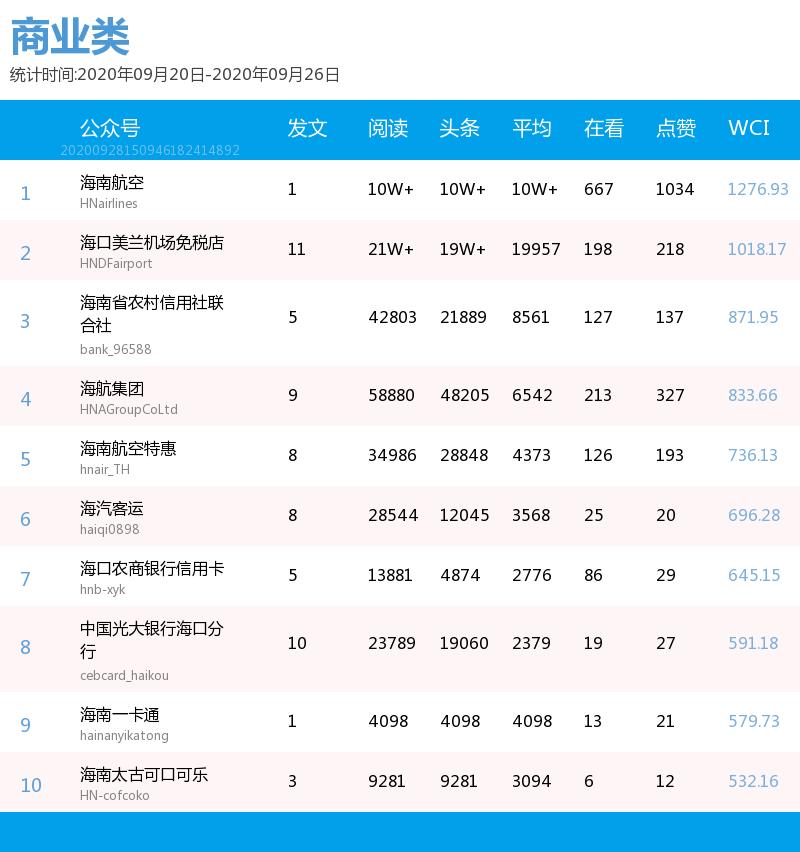The width and height of the screenshot is (800, 852).
Task: Click the rank number 3
Action: [26, 321]
